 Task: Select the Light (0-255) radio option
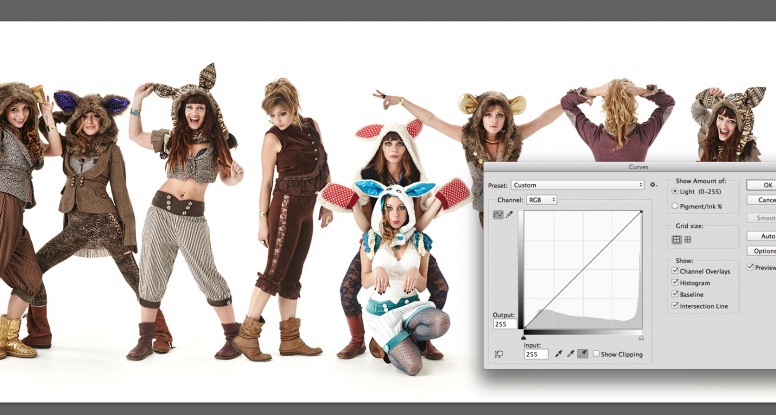point(675,191)
